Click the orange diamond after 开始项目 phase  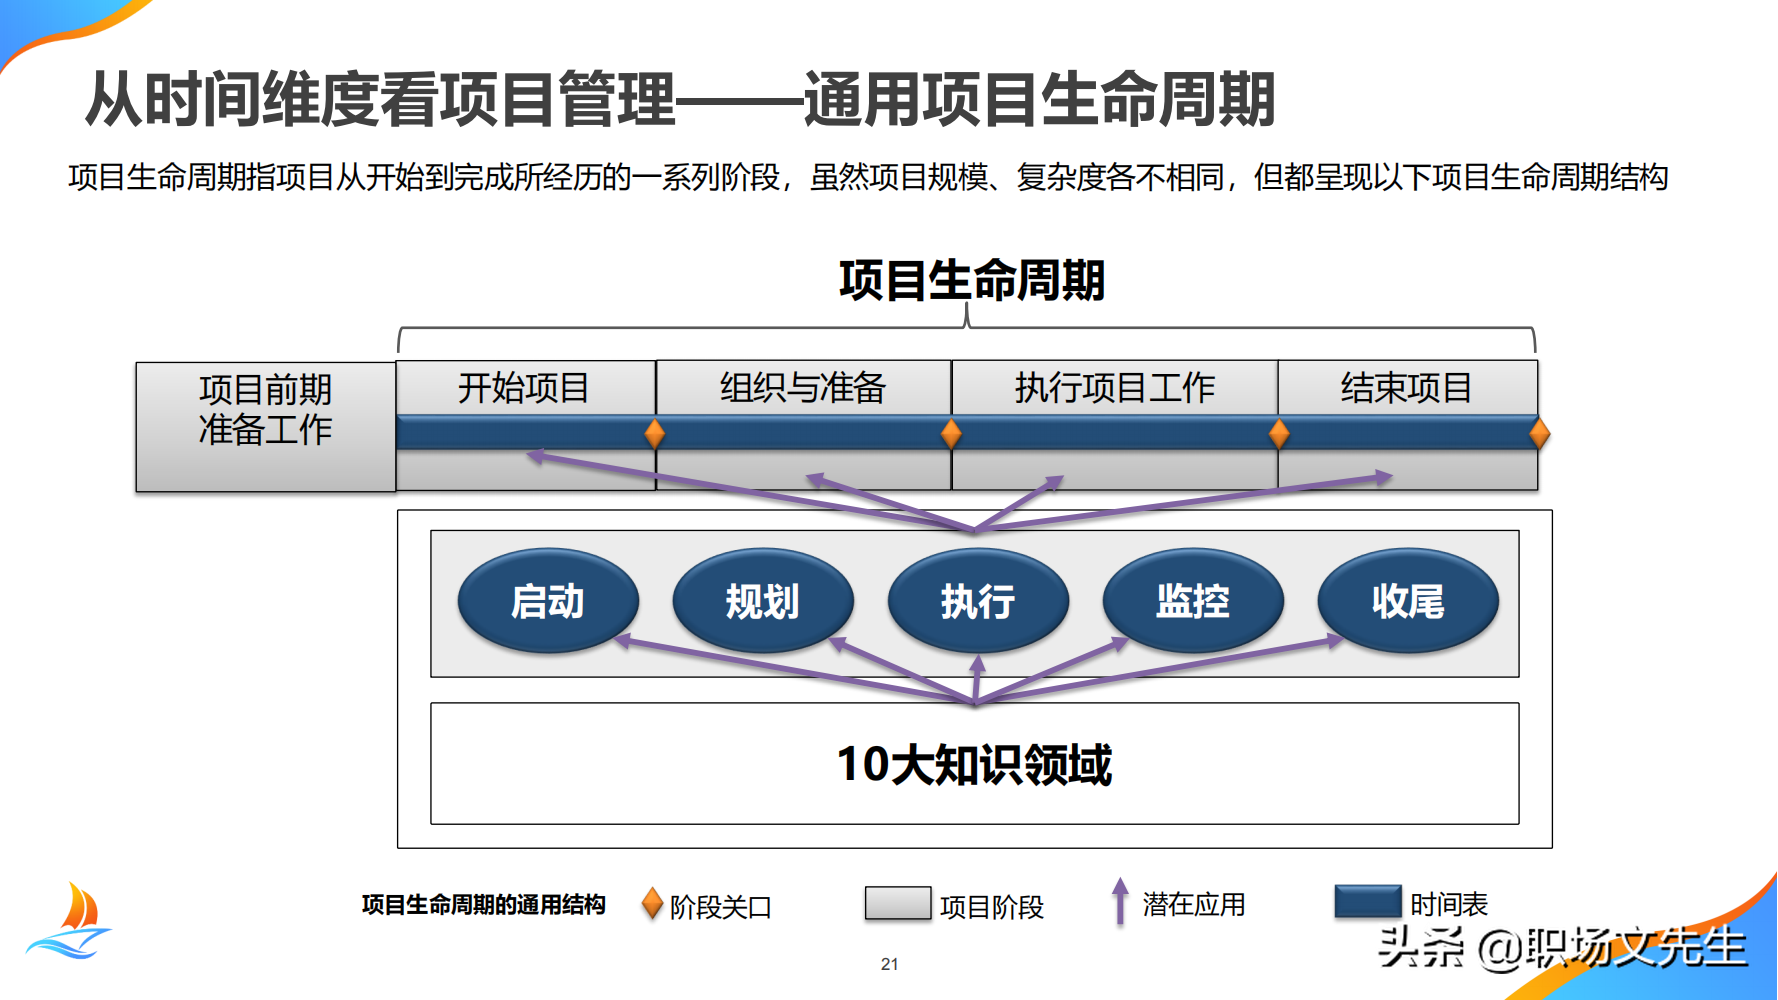654,432
